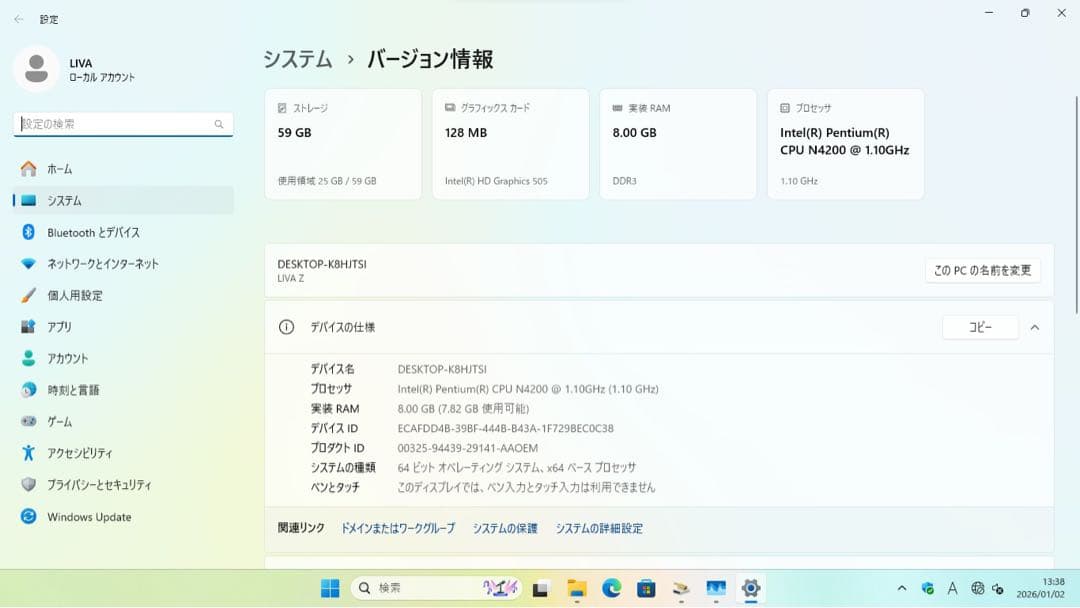This screenshot has width=1080, height=608.
Task: Open the network Wi-Fi icon in sidebar
Action: (x=28, y=264)
